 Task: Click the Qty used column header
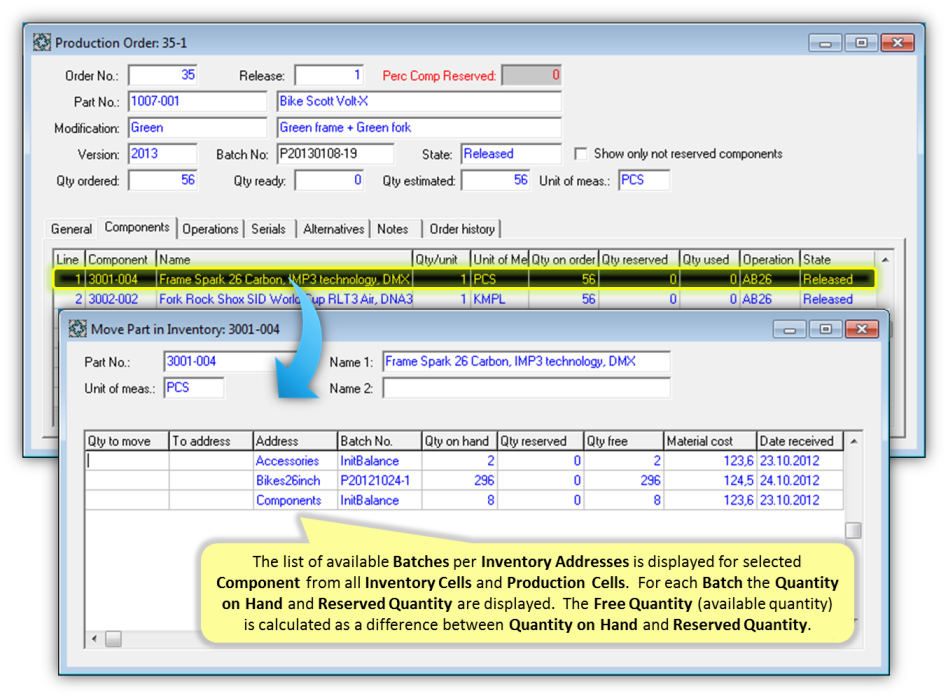(710, 259)
